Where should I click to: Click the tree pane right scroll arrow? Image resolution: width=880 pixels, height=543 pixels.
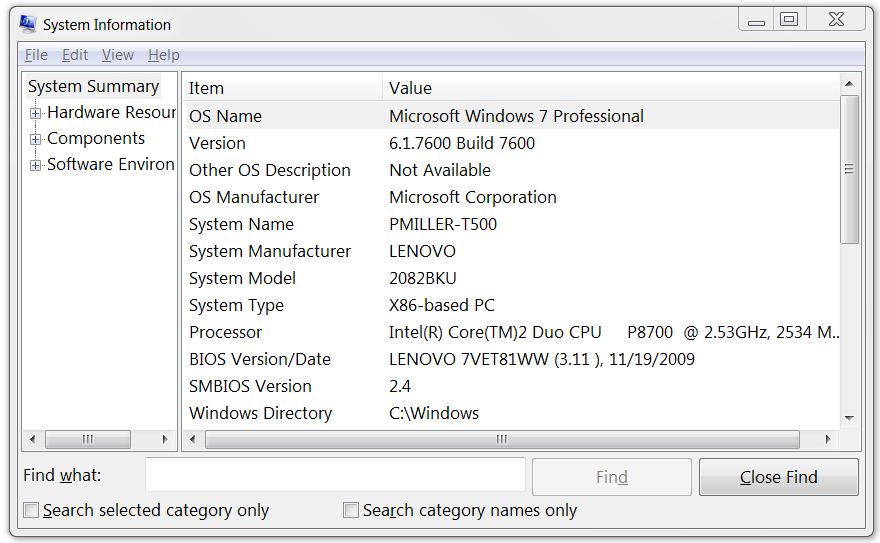165,439
